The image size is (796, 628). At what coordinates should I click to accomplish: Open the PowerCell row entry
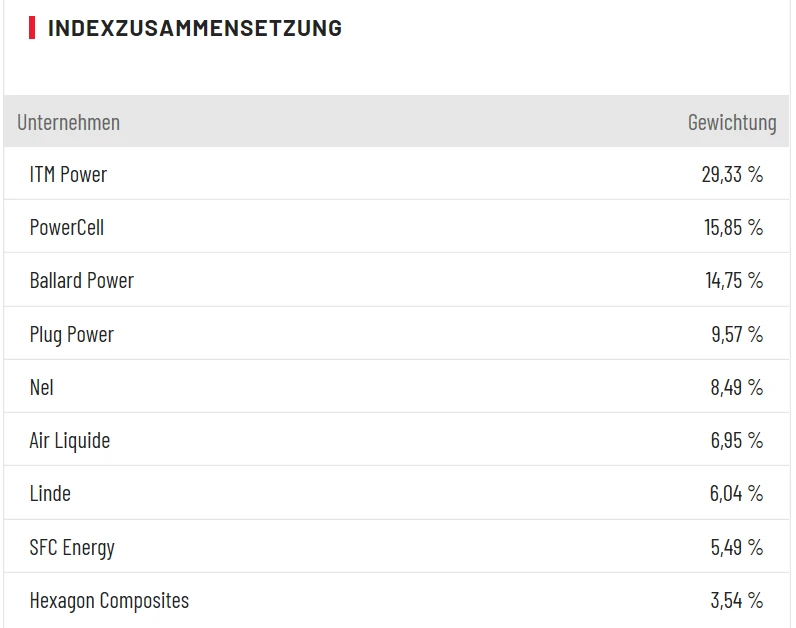[x=67, y=227]
